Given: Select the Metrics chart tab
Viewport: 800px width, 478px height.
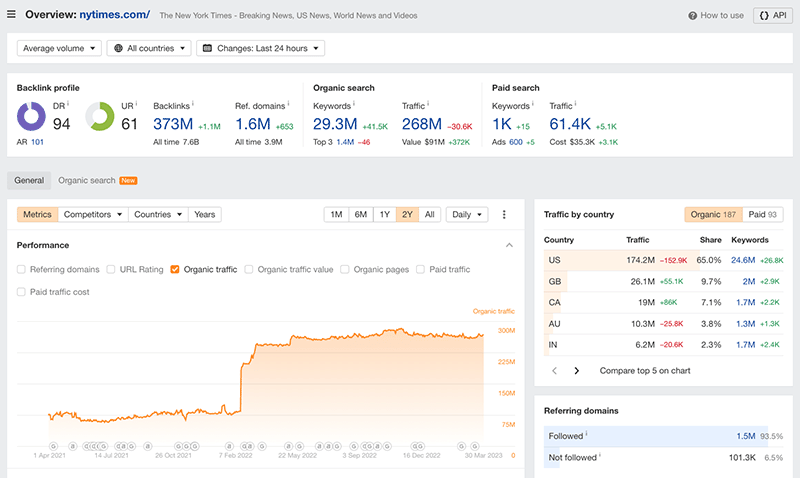Looking at the screenshot, I should click(37, 215).
